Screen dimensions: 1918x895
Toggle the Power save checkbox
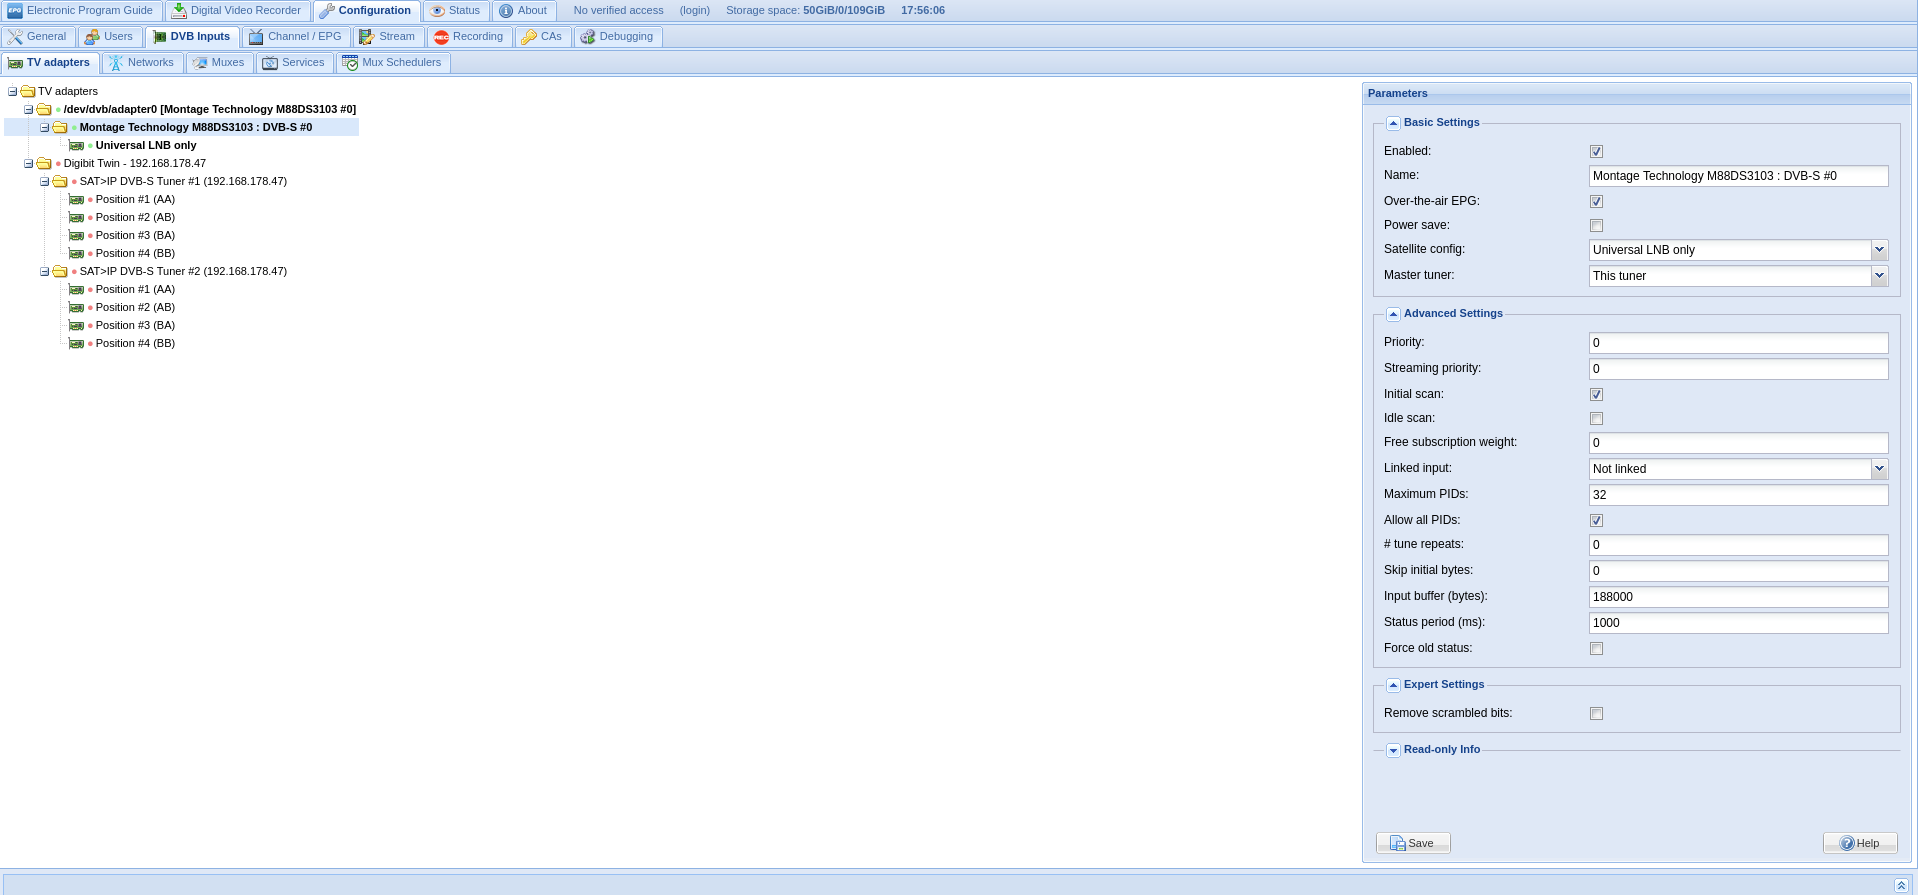tap(1596, 226)
